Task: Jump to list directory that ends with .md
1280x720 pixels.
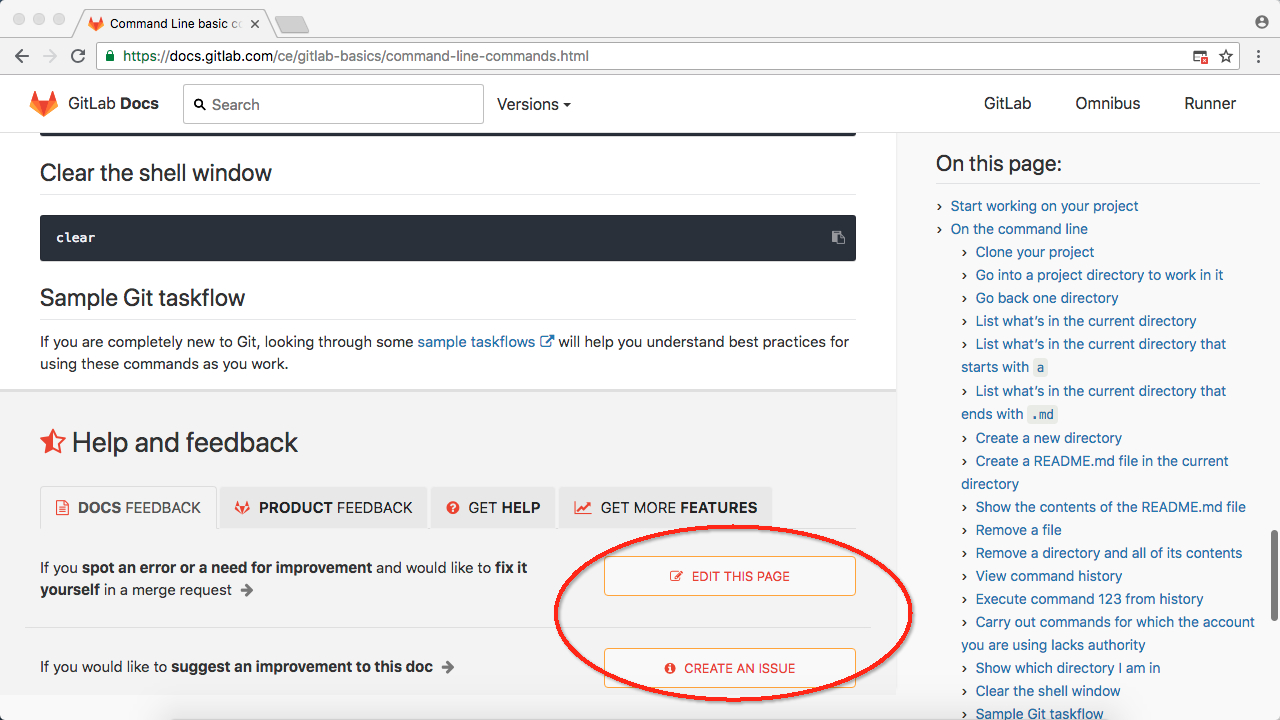Action: [1094, 402]
